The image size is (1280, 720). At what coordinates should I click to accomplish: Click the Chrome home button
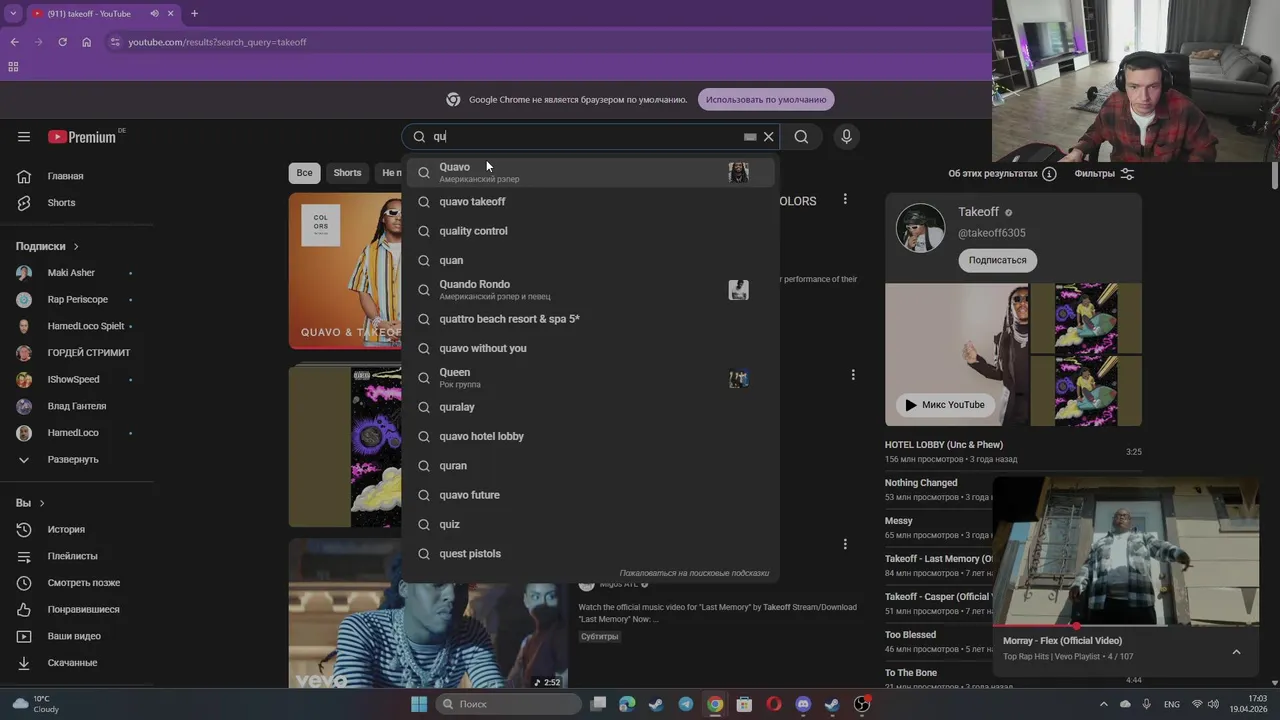tap(87, 42)
